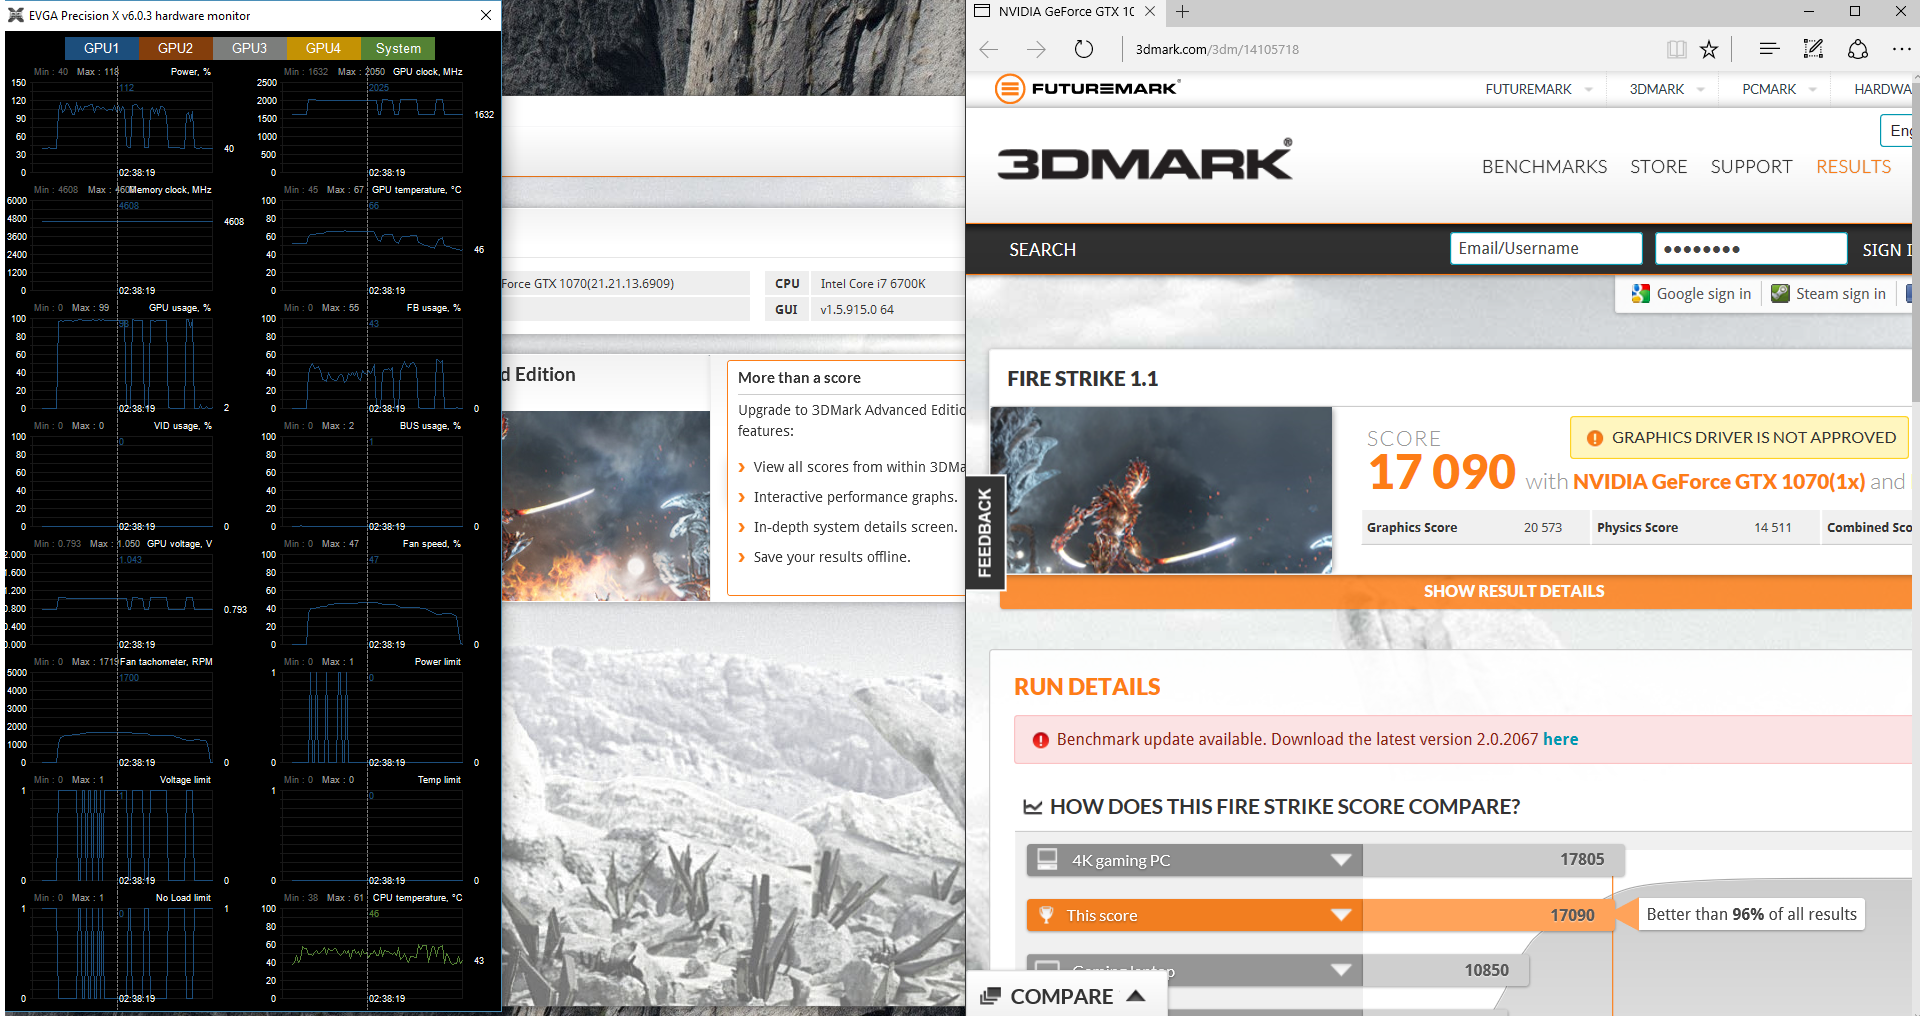Sign in with Google

(1692, 294)
